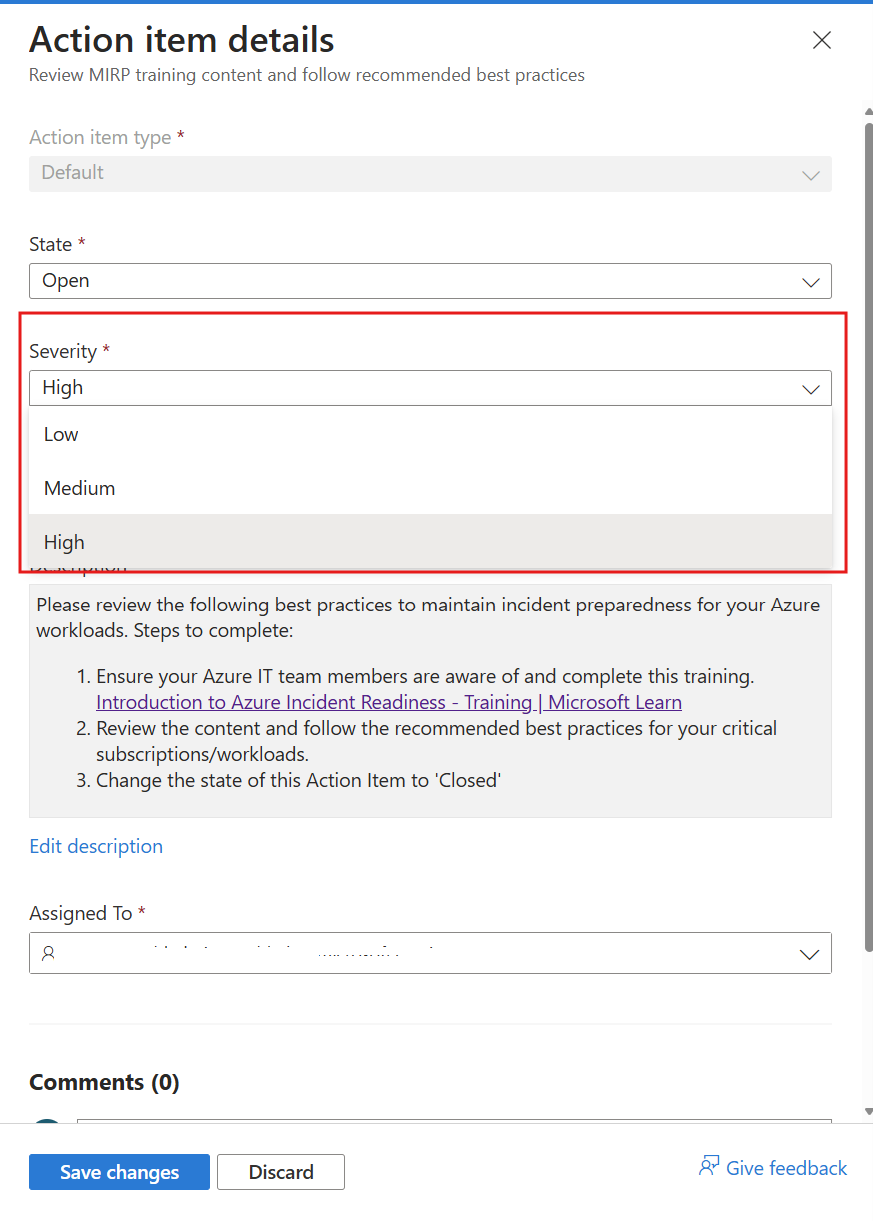Select Low severity option

430,434
